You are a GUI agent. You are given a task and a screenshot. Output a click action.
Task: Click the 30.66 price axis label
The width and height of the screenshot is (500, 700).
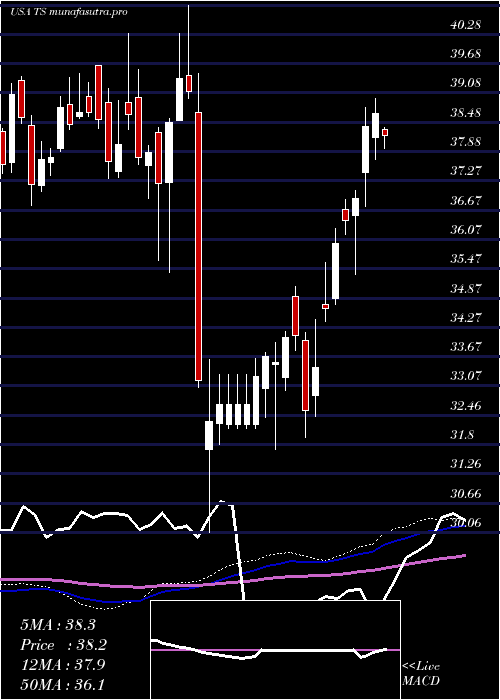coord(466,494)
